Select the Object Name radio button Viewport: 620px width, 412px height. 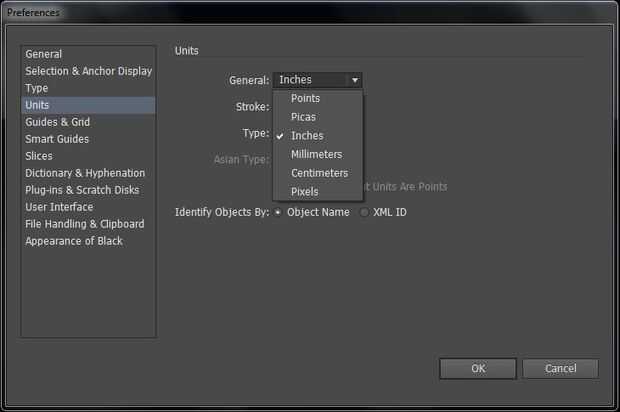(x=278, y=212)
